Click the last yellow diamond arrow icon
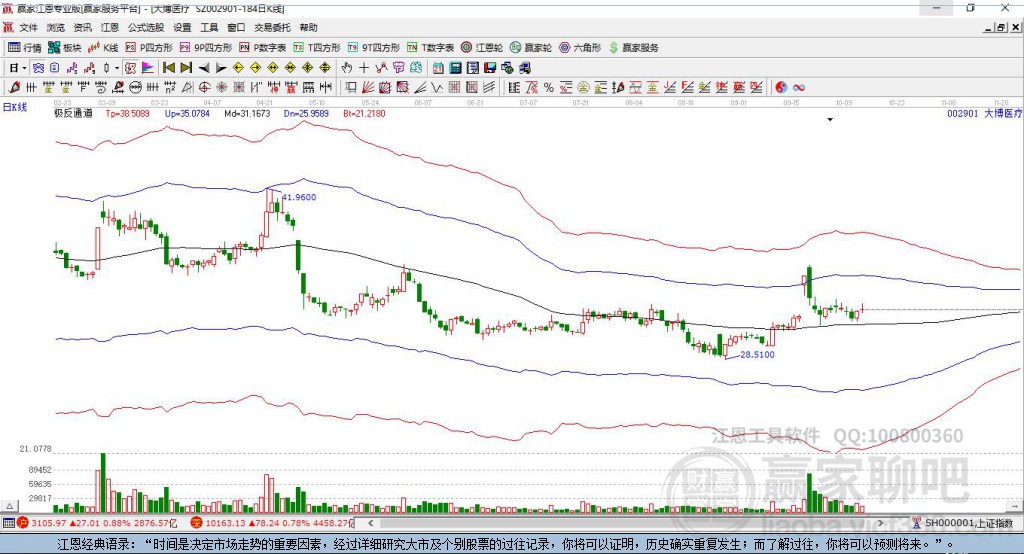 [325, 68]
